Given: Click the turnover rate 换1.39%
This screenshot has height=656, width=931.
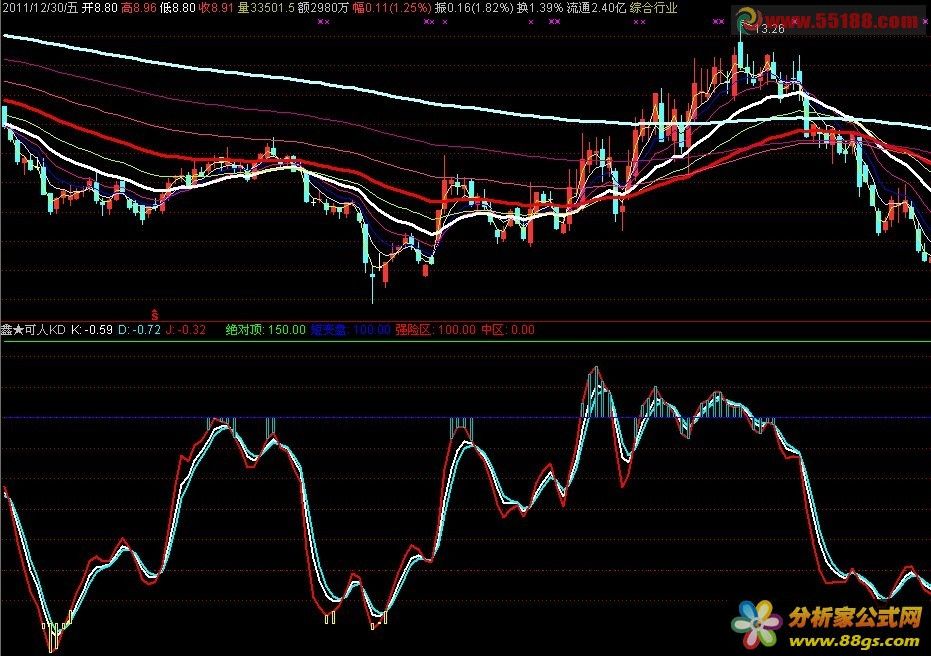Looking at the screenshot, I should (540, 8).
